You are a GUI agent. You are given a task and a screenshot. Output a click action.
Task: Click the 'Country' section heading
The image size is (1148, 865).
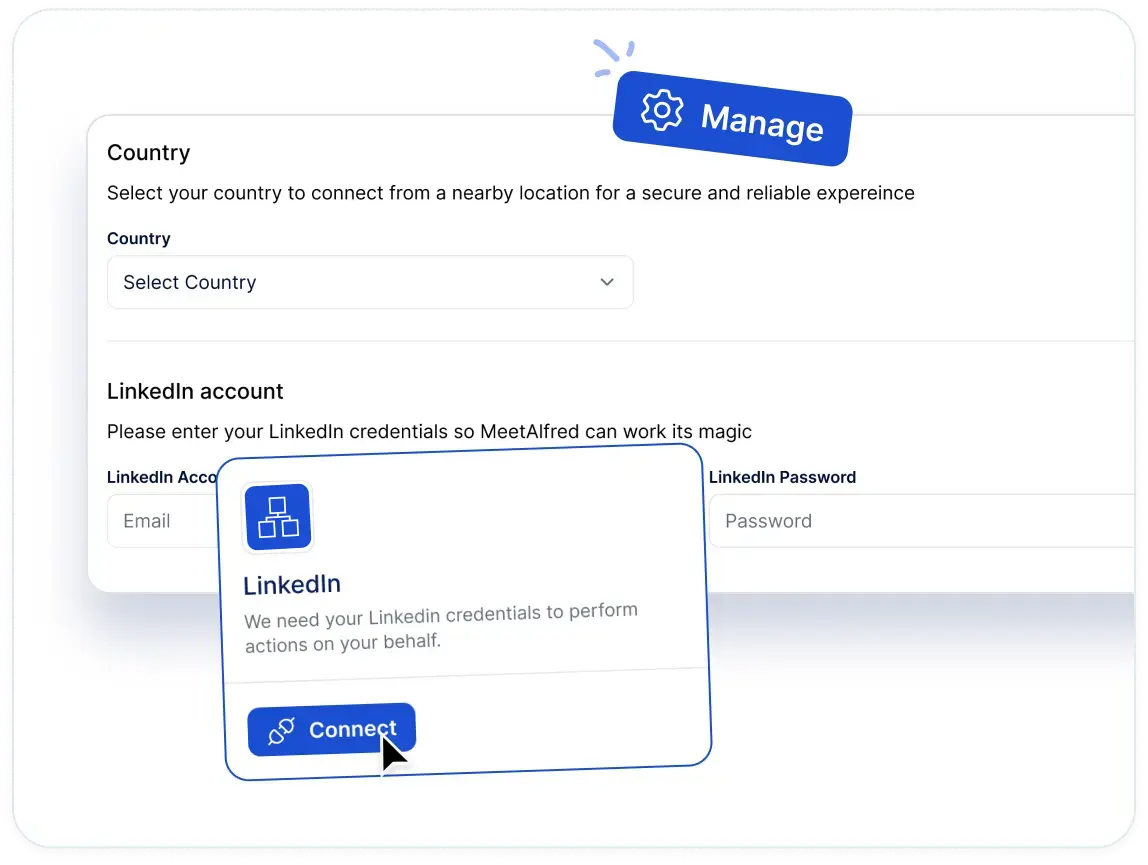coord(149,152)
